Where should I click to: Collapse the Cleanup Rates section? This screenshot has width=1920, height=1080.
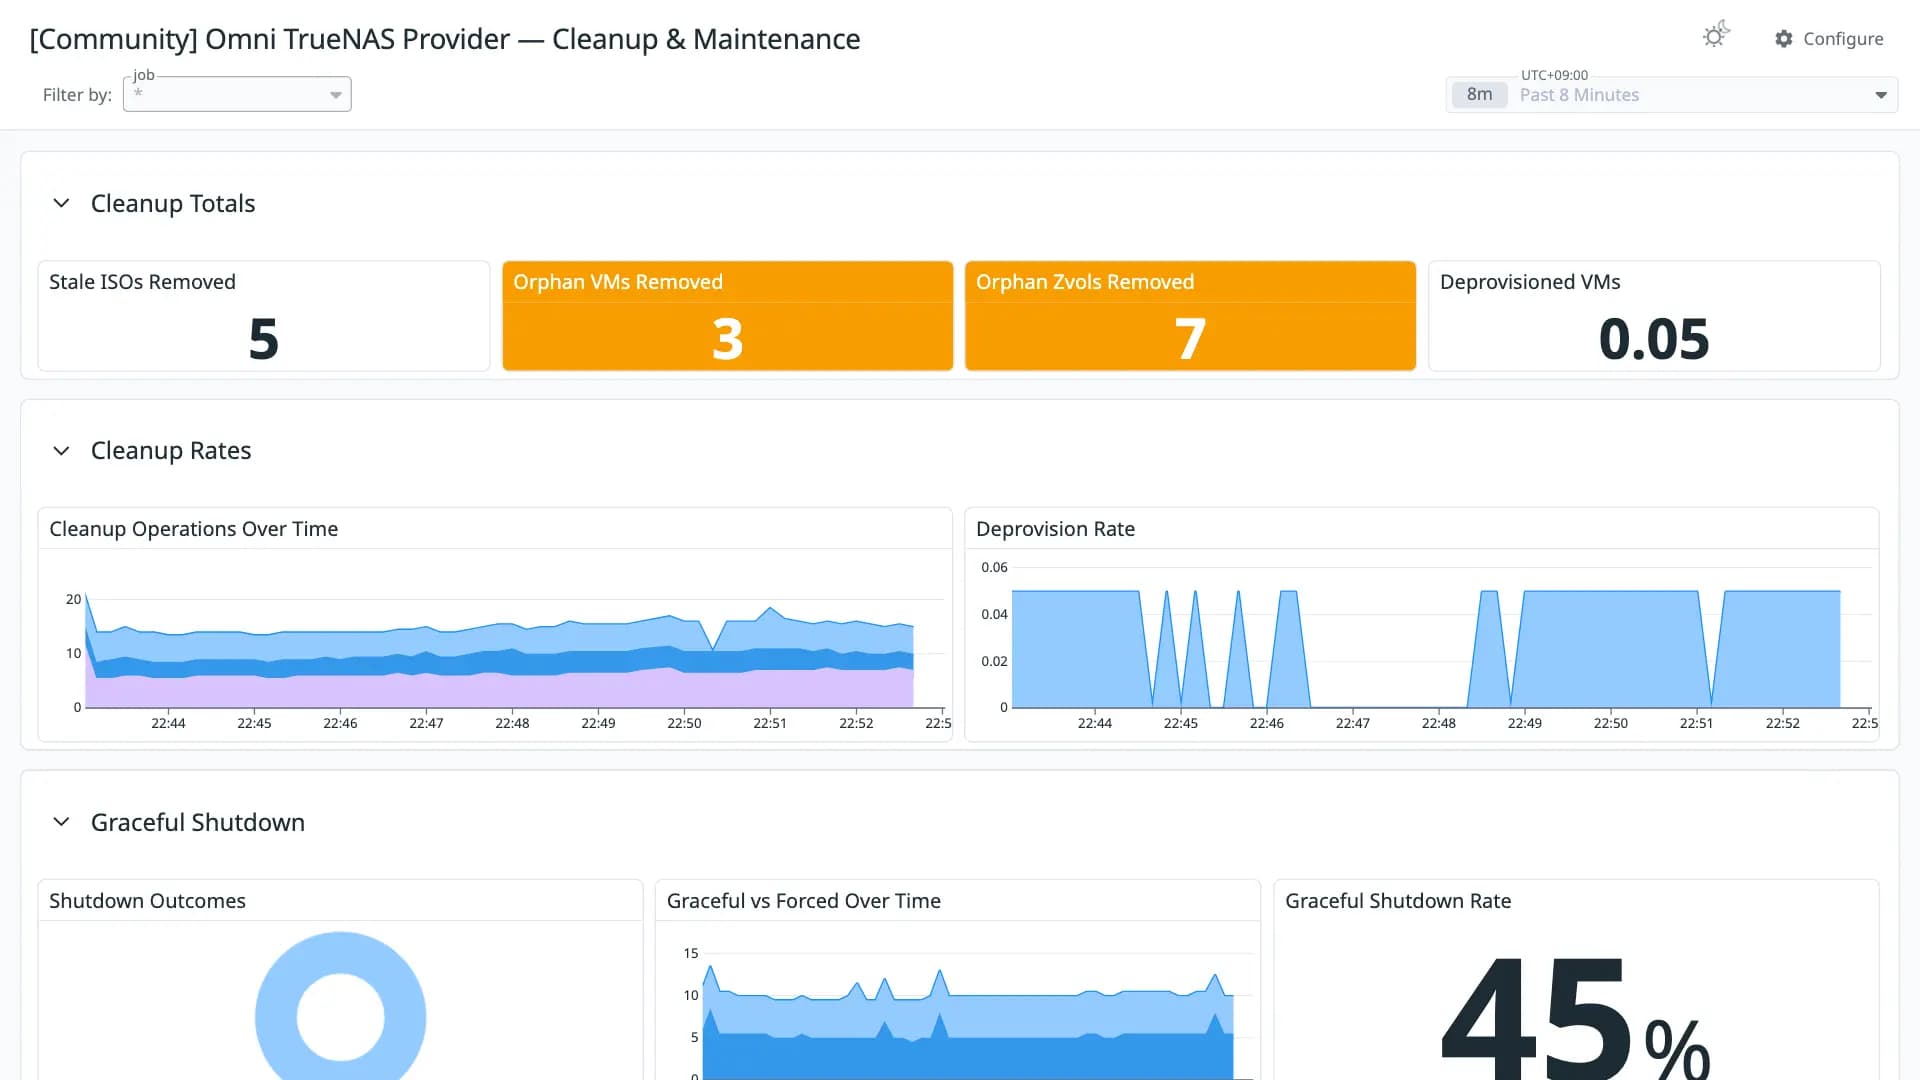pos(61,451)
